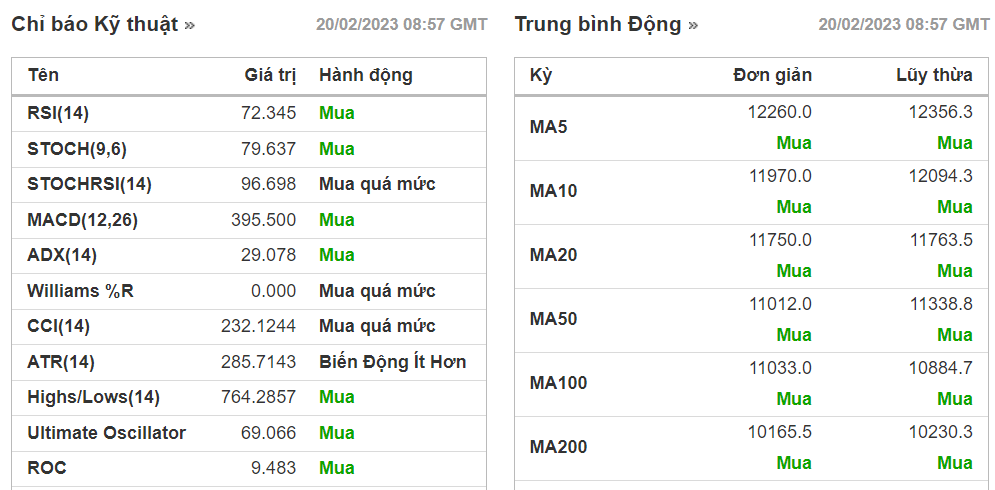Open the Trung bình Động heading link

[x=606, y=24]
